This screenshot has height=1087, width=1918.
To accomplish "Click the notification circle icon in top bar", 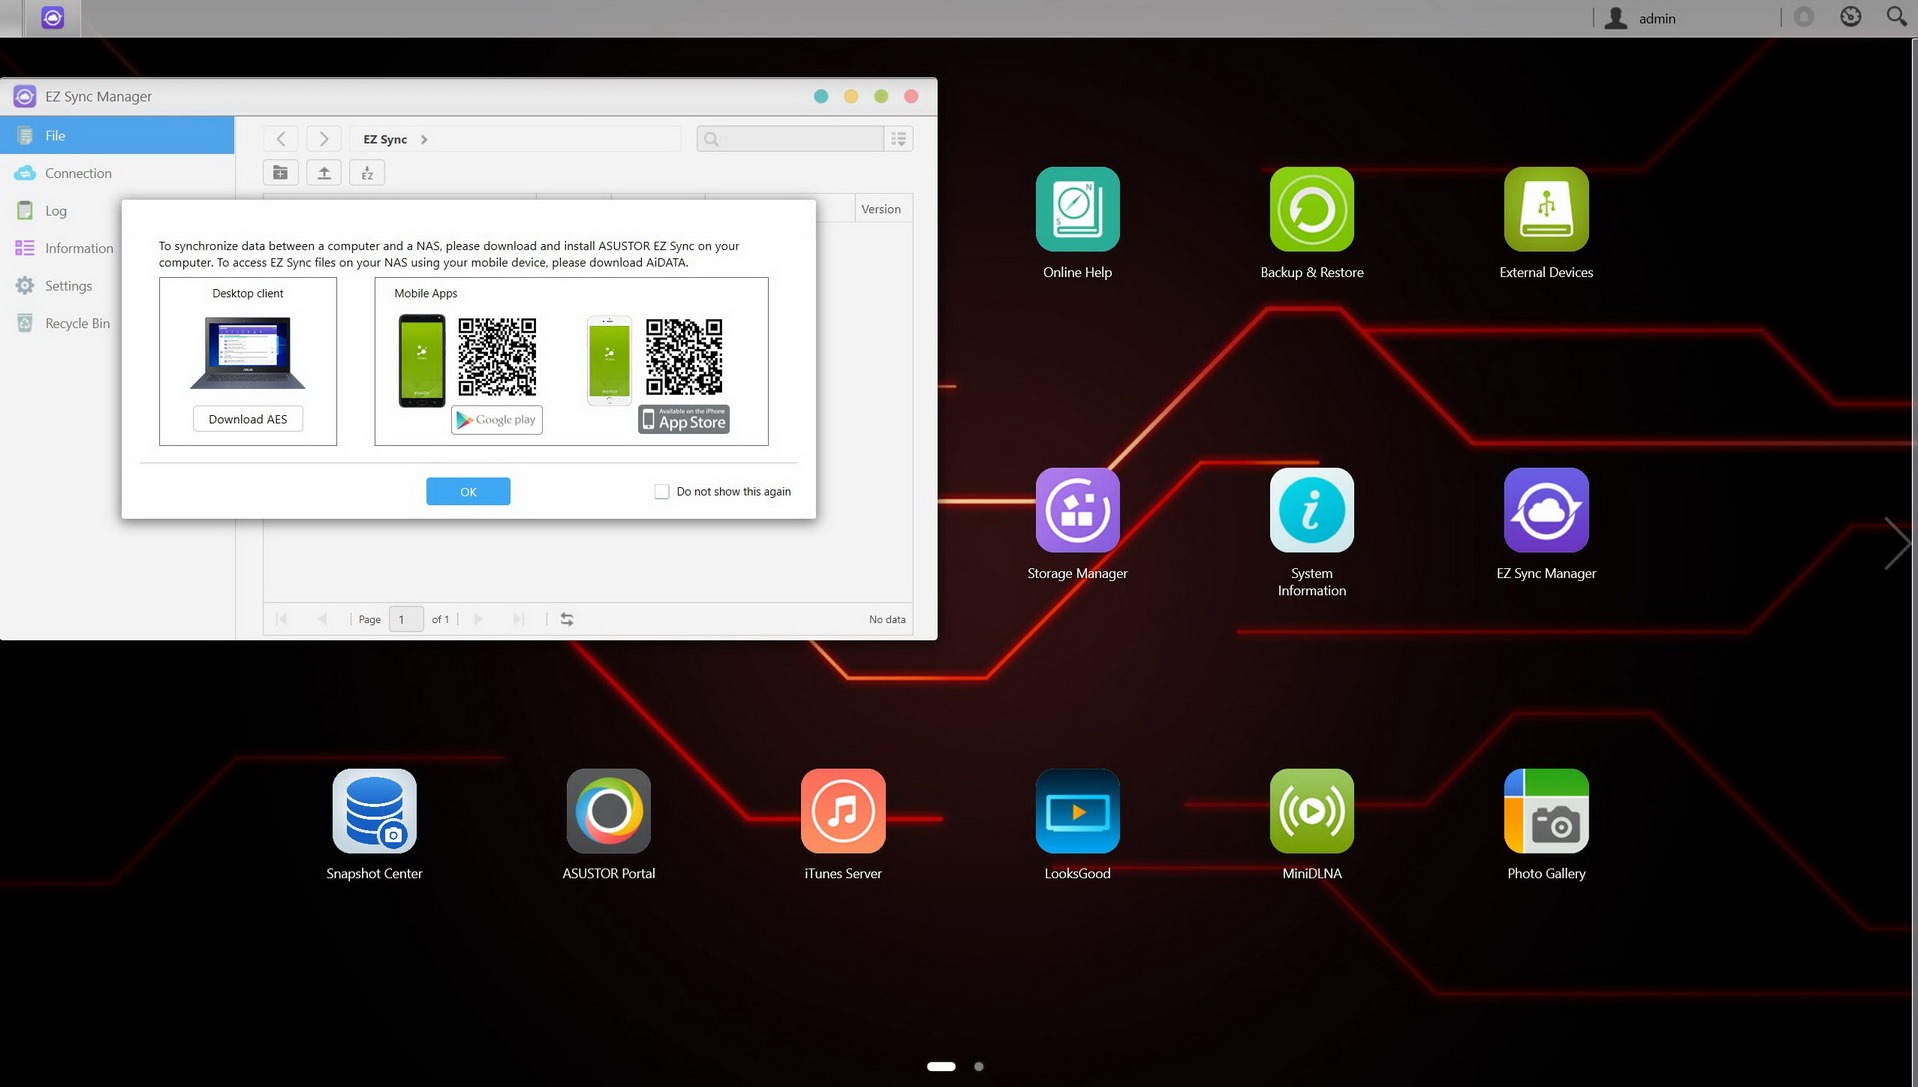I will coord(1804,17).
